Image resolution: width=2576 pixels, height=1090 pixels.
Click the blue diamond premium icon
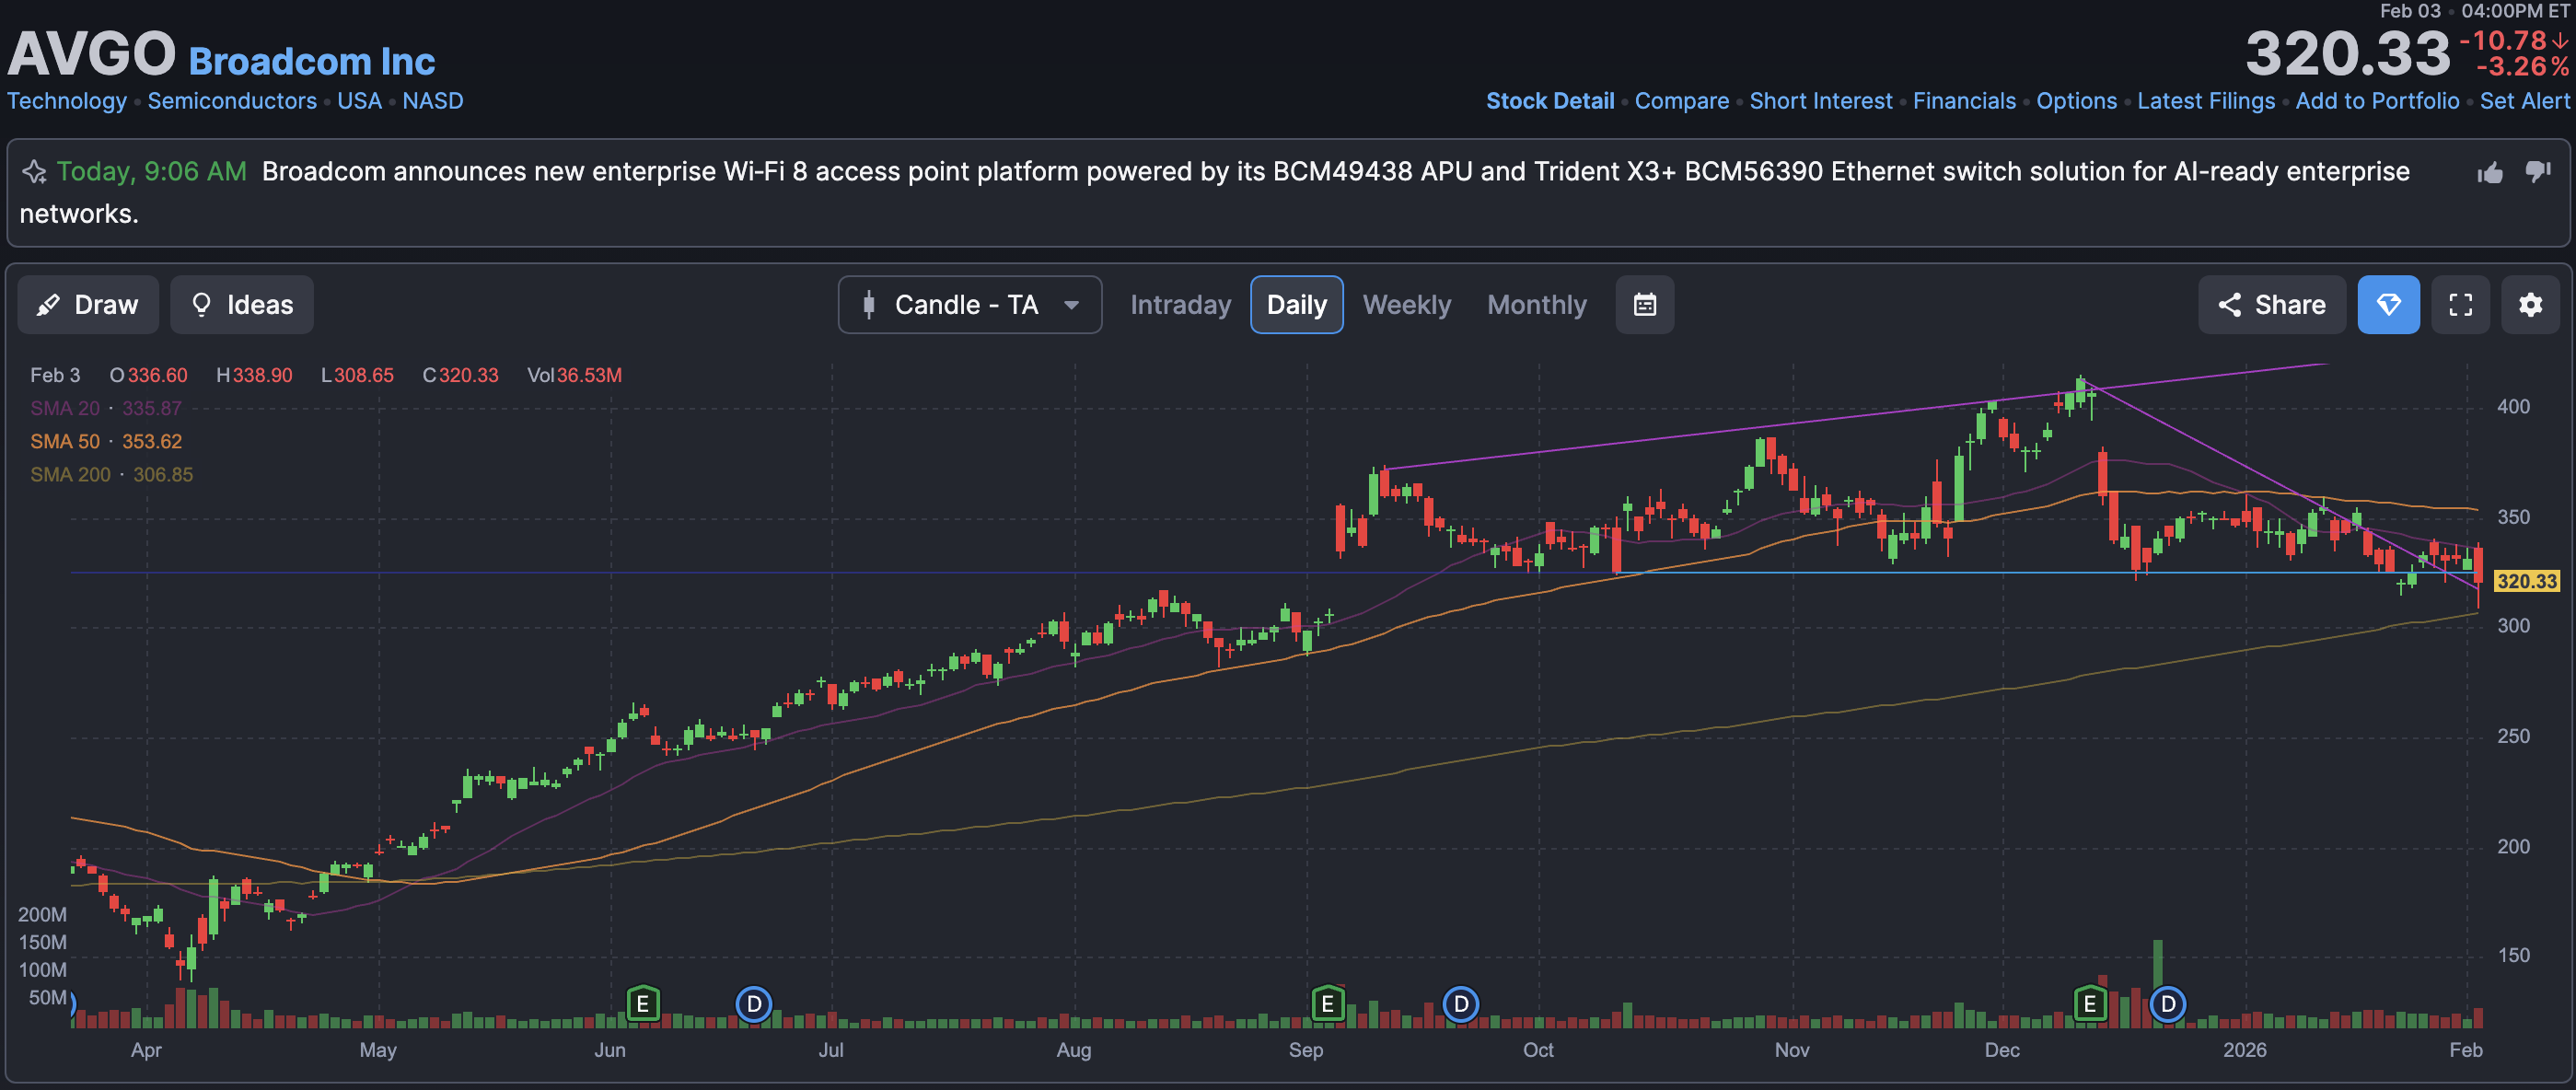2387,305
